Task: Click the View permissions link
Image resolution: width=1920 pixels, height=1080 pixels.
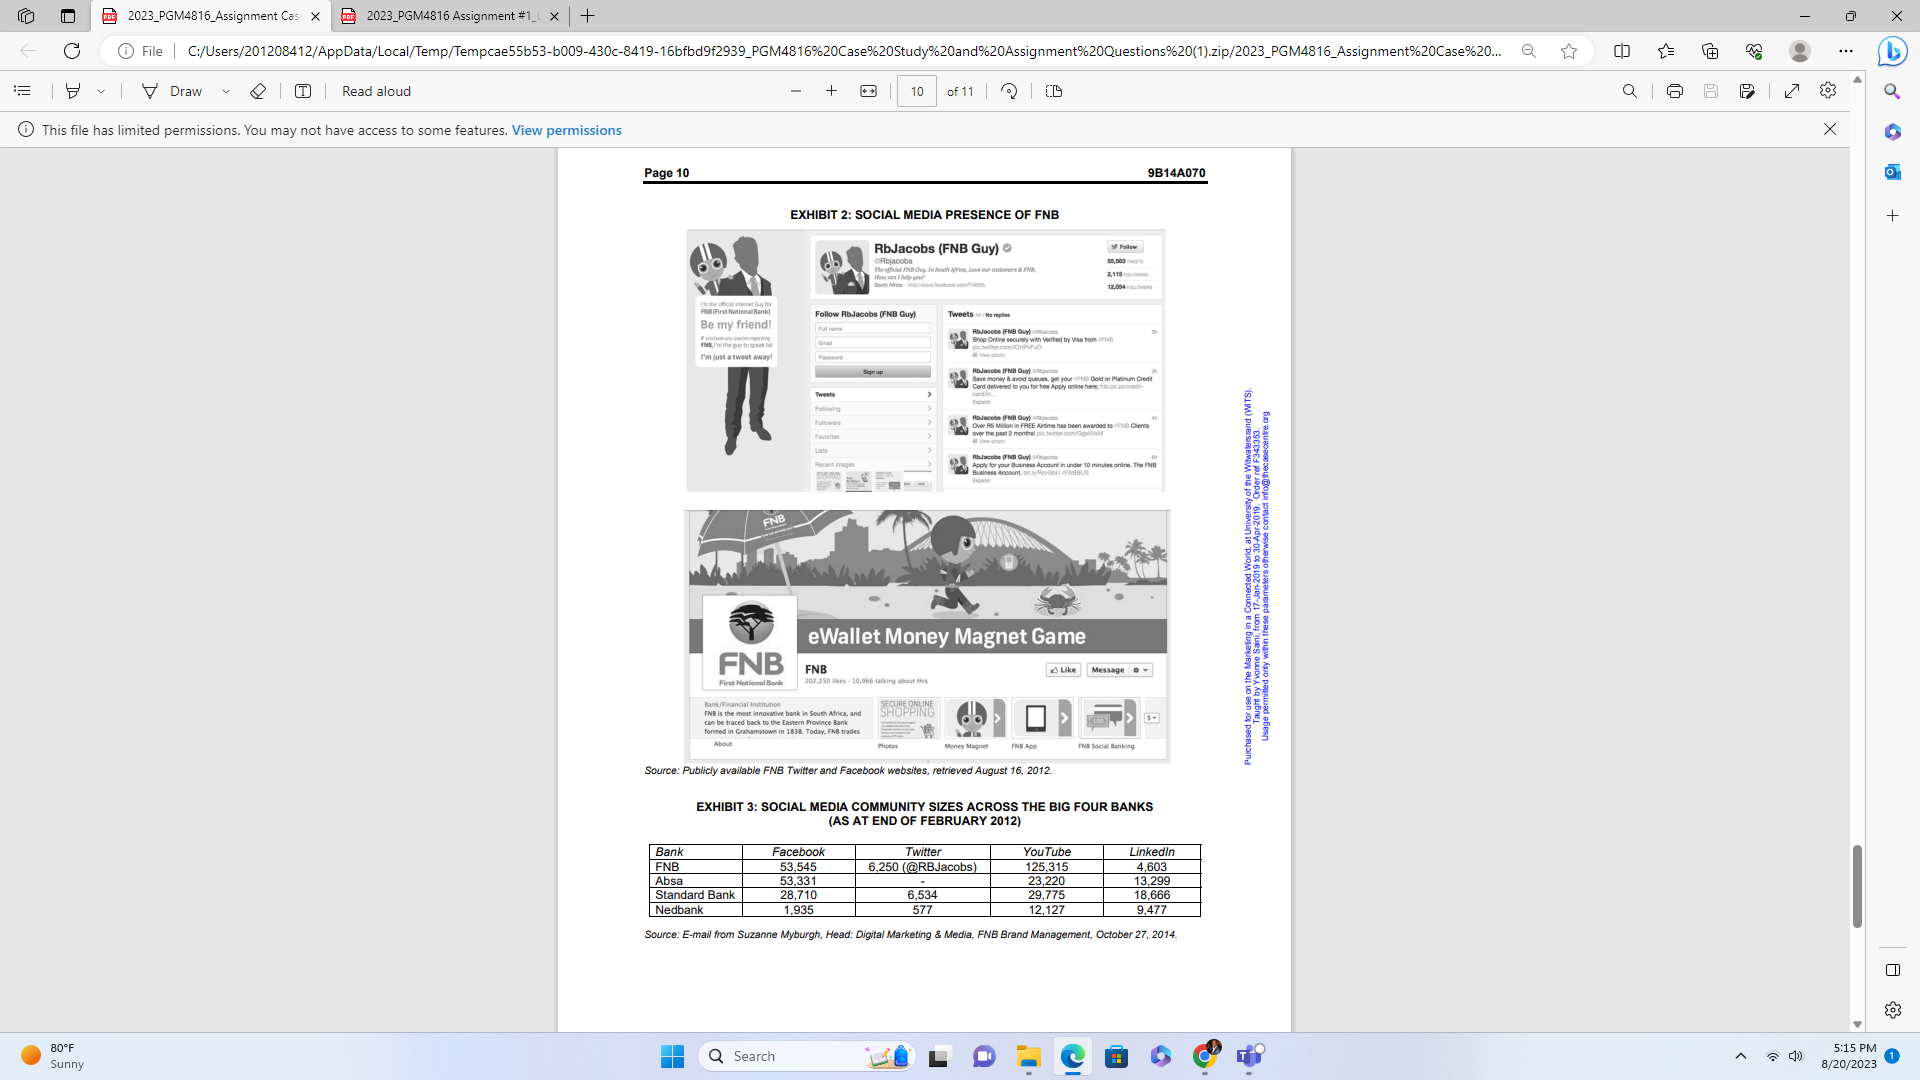Action: tap(566, 130)
